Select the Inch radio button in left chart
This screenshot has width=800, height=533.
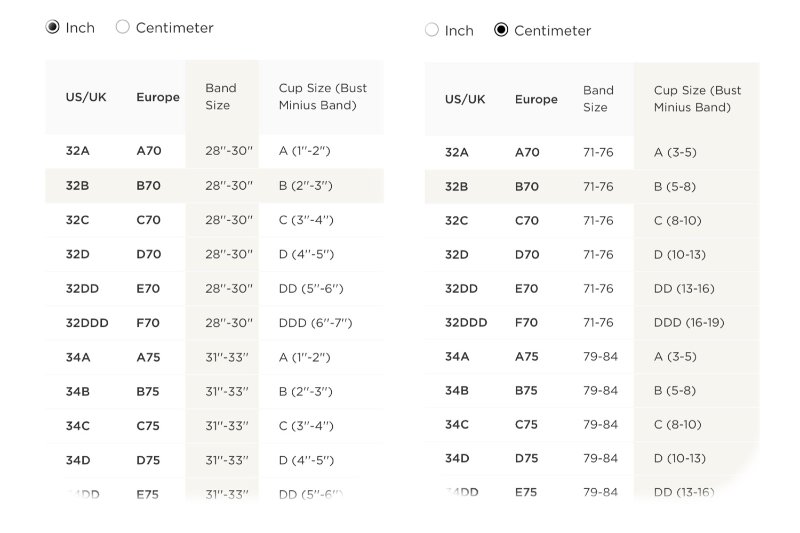(x=53, y=27)
